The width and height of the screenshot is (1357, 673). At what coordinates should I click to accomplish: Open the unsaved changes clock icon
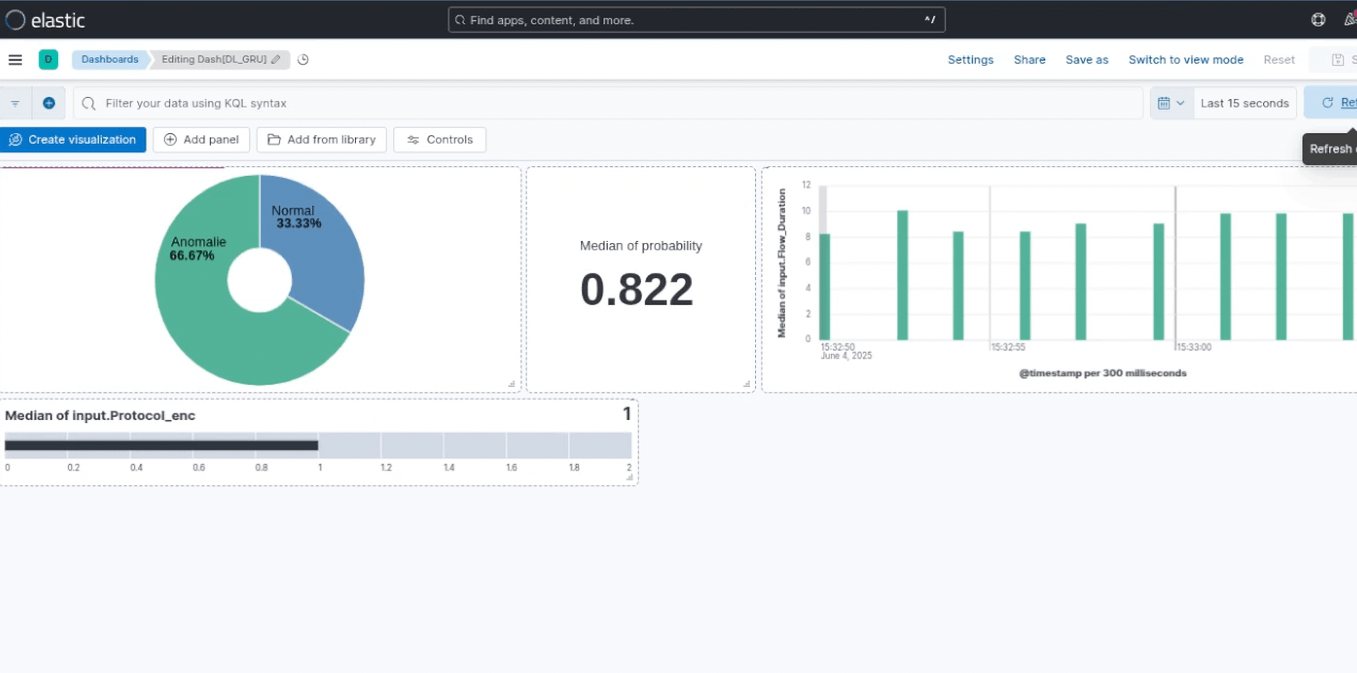point(303,60)
